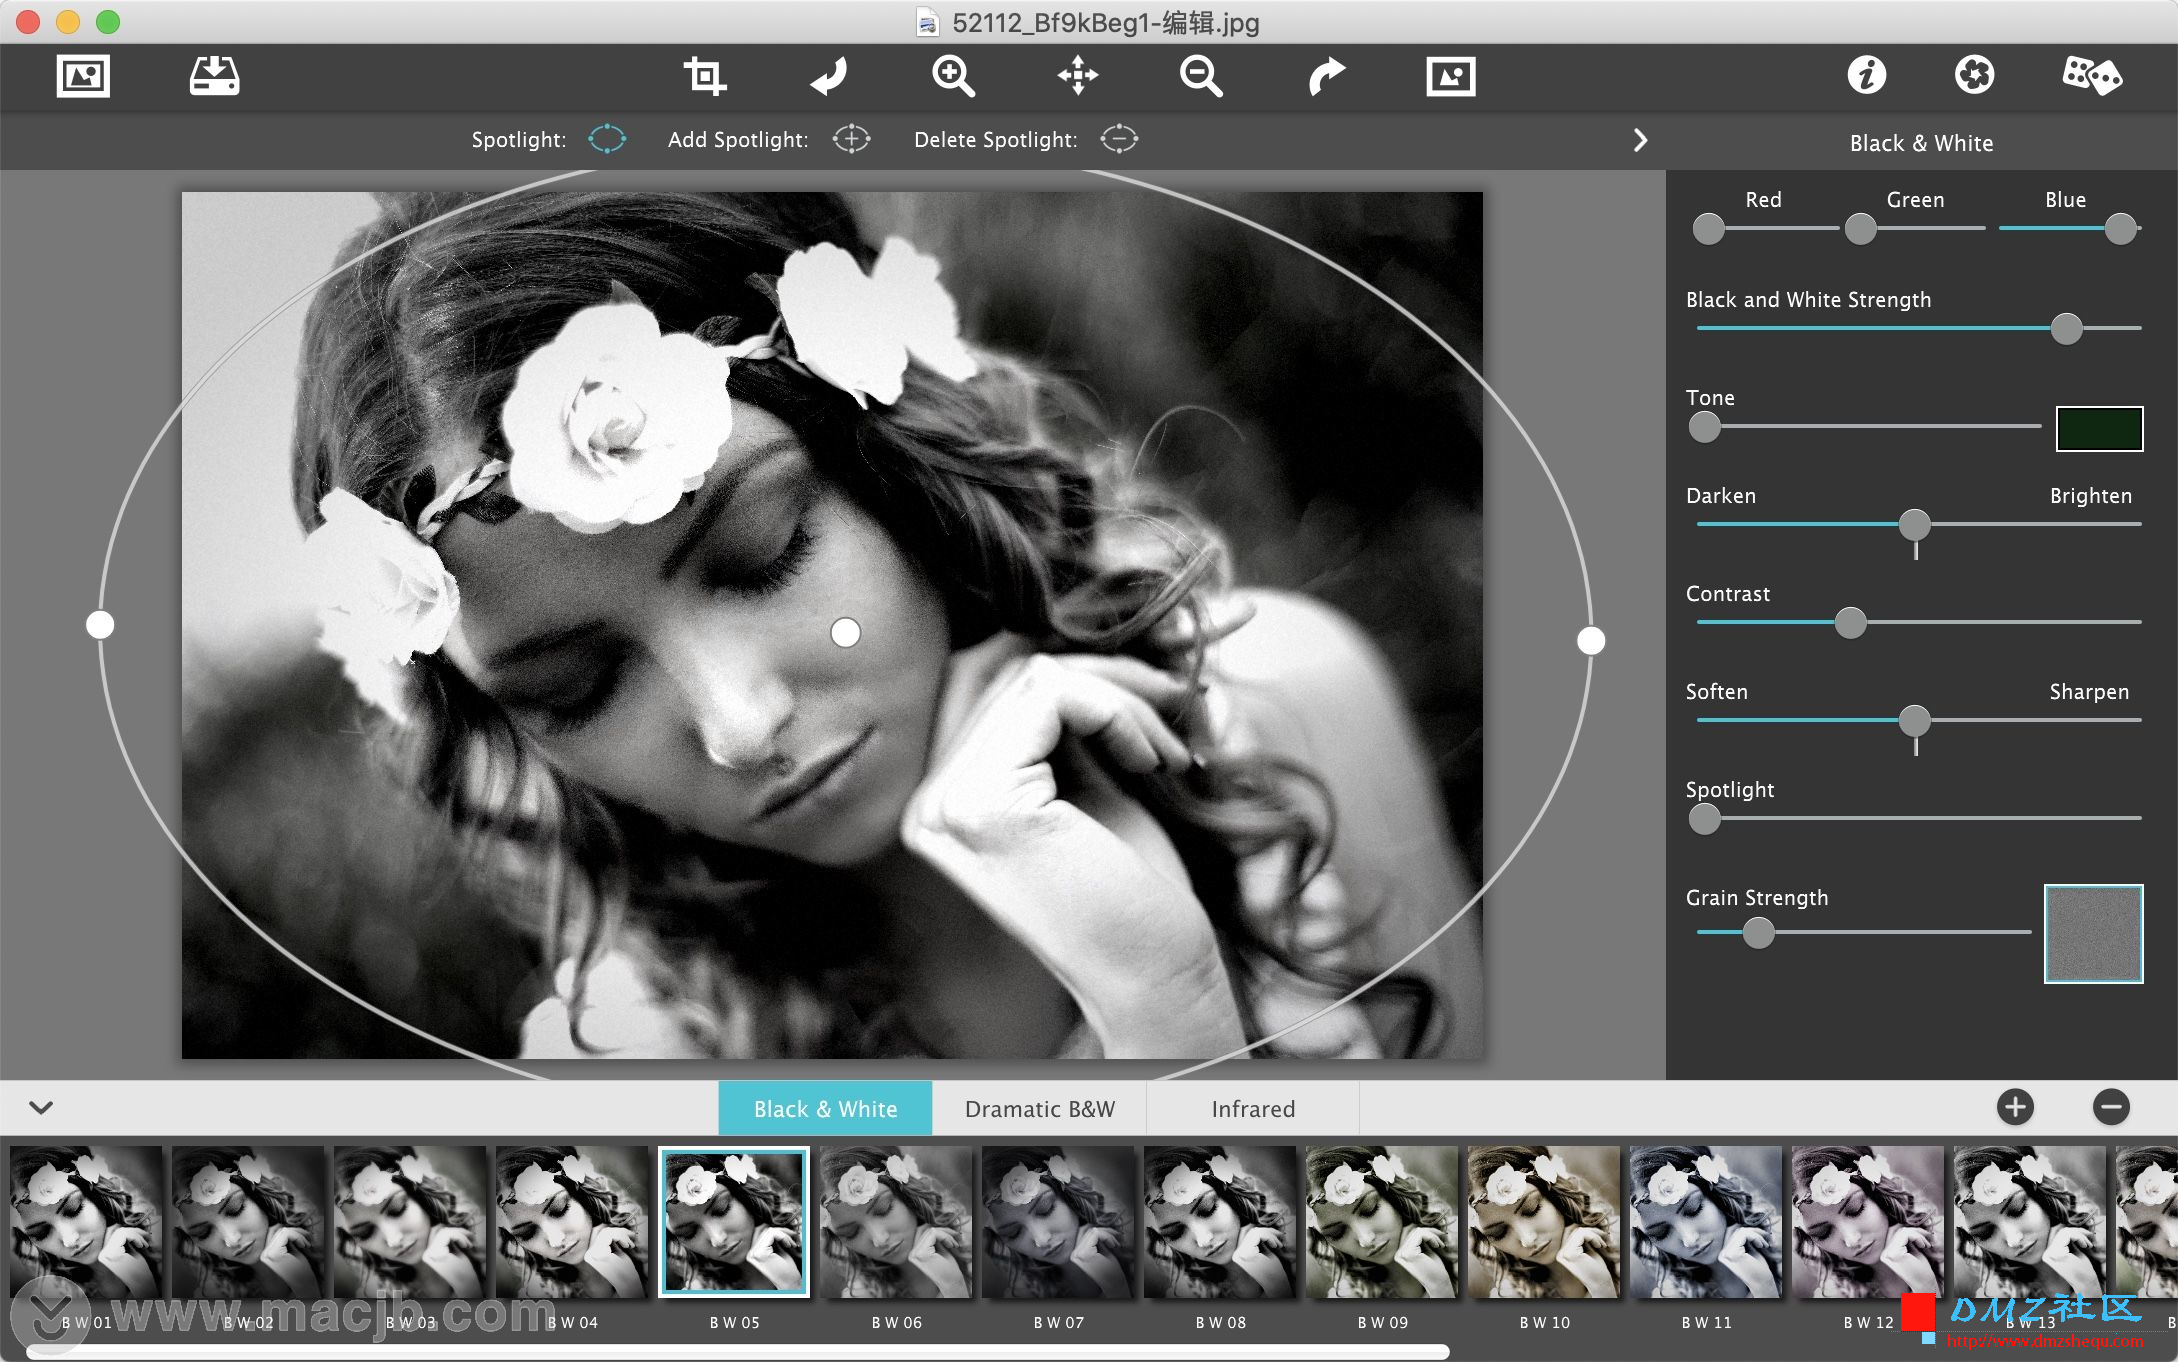Select the Spotlight dashed circle tool

[x=607, y=139]
